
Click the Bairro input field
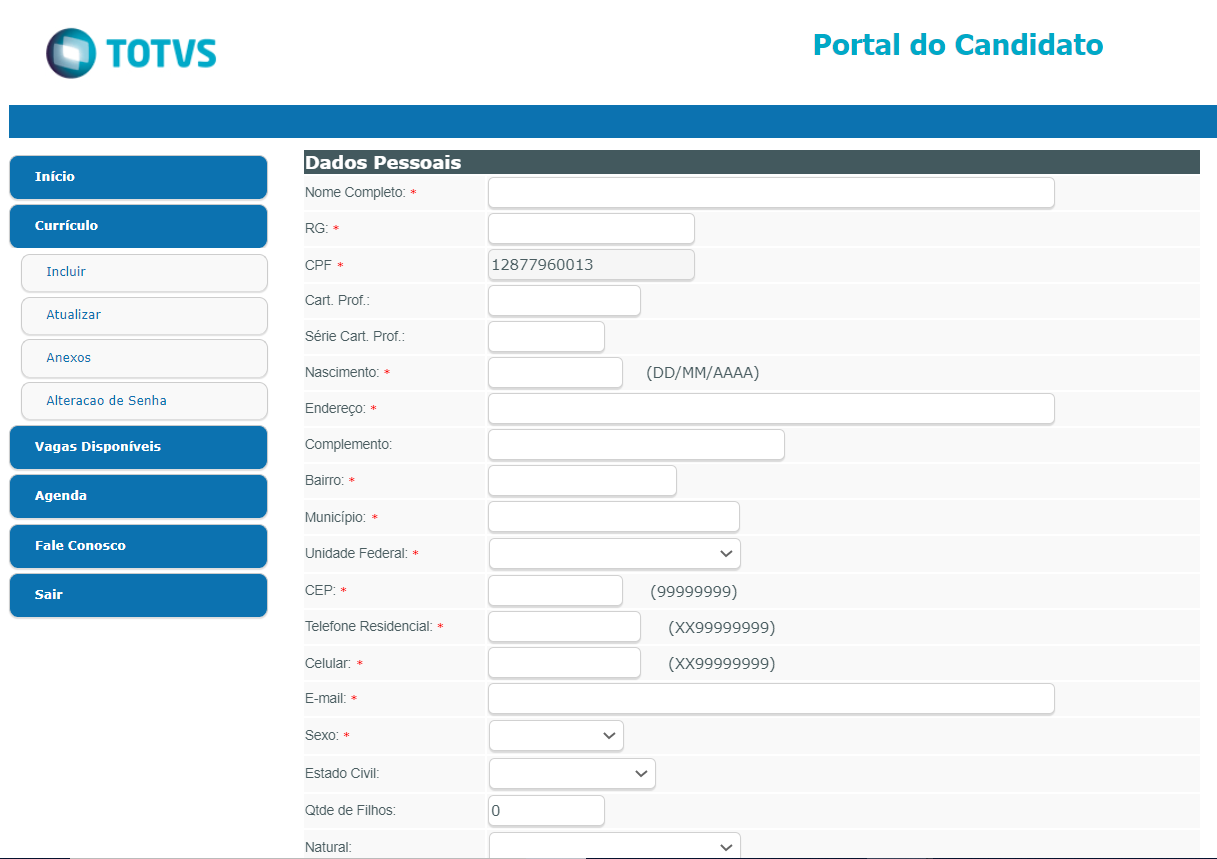pos(582,481)
